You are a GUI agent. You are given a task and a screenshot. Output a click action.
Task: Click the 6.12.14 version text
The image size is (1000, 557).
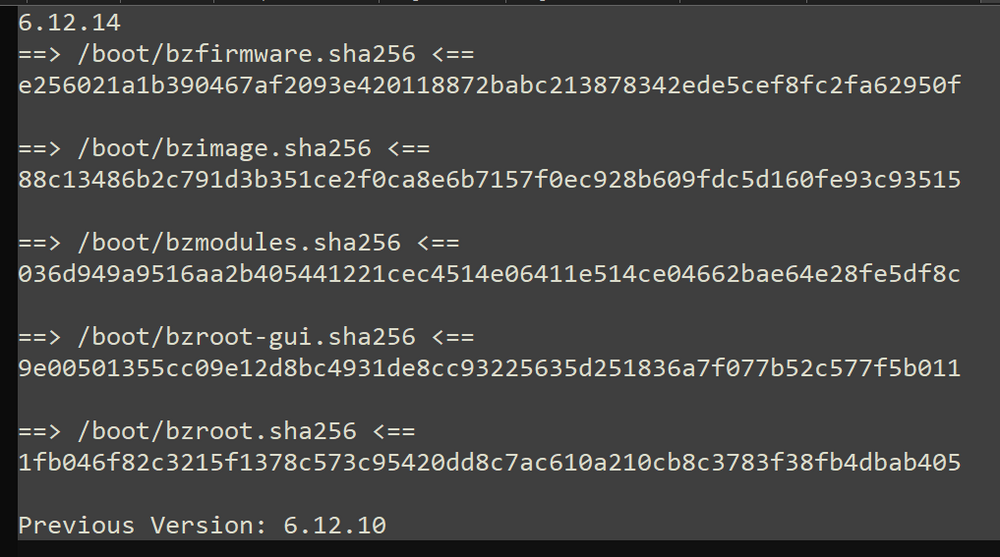click(69, 24)
